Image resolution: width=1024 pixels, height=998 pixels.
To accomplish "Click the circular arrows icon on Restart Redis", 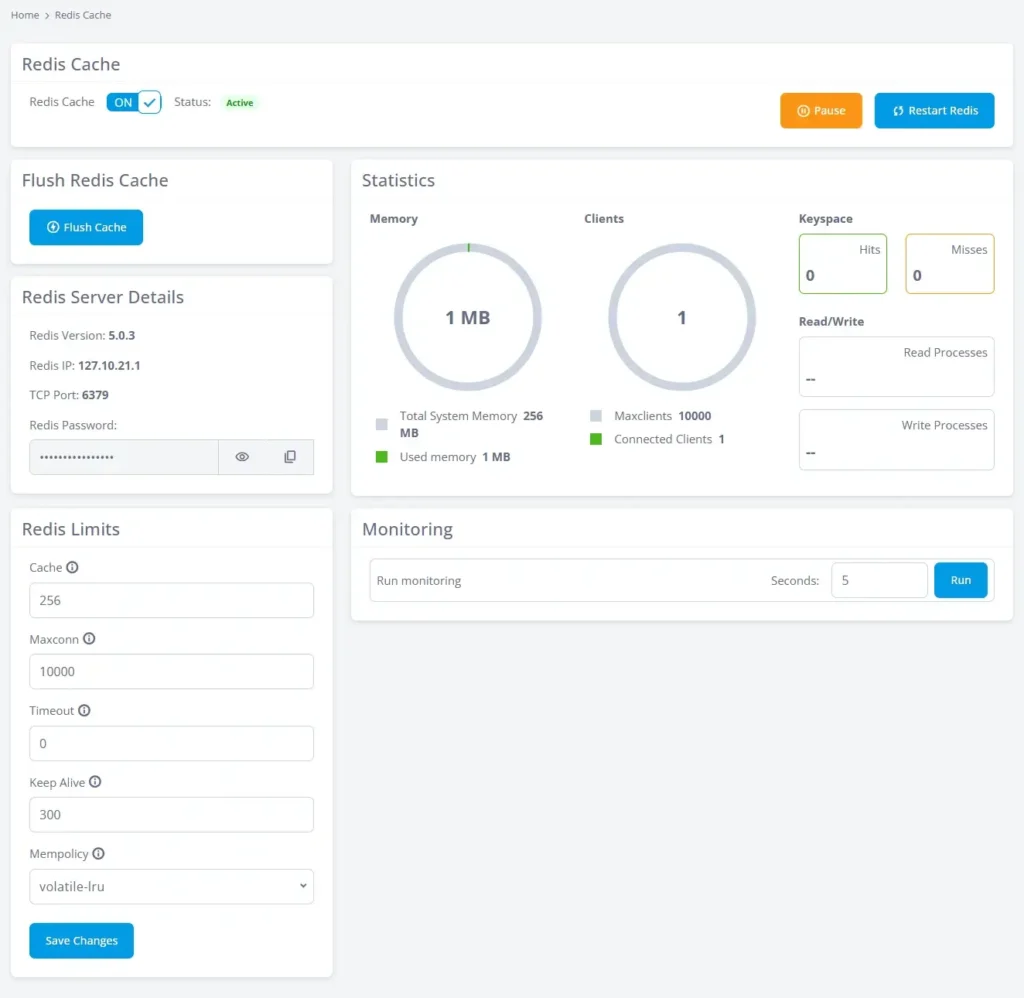I will pos(901,110).
